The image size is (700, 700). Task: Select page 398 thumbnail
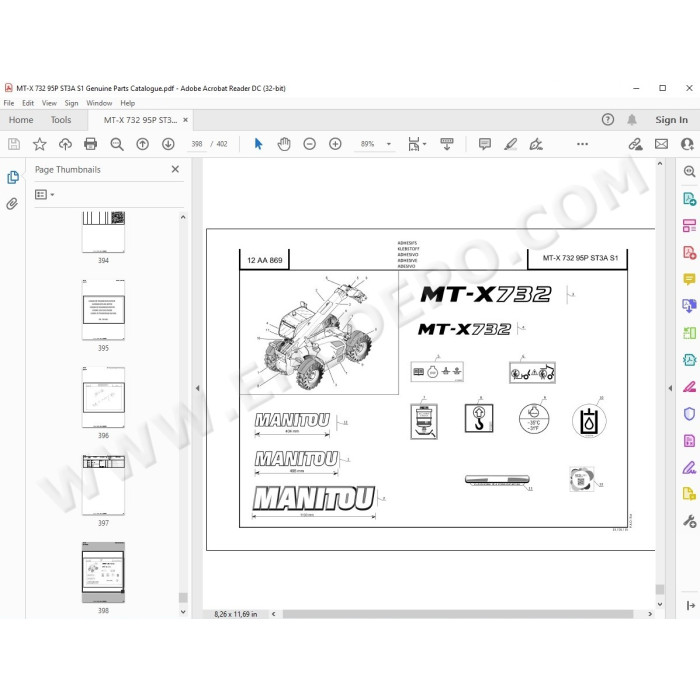pyautogui.click(x=103, y=572)
